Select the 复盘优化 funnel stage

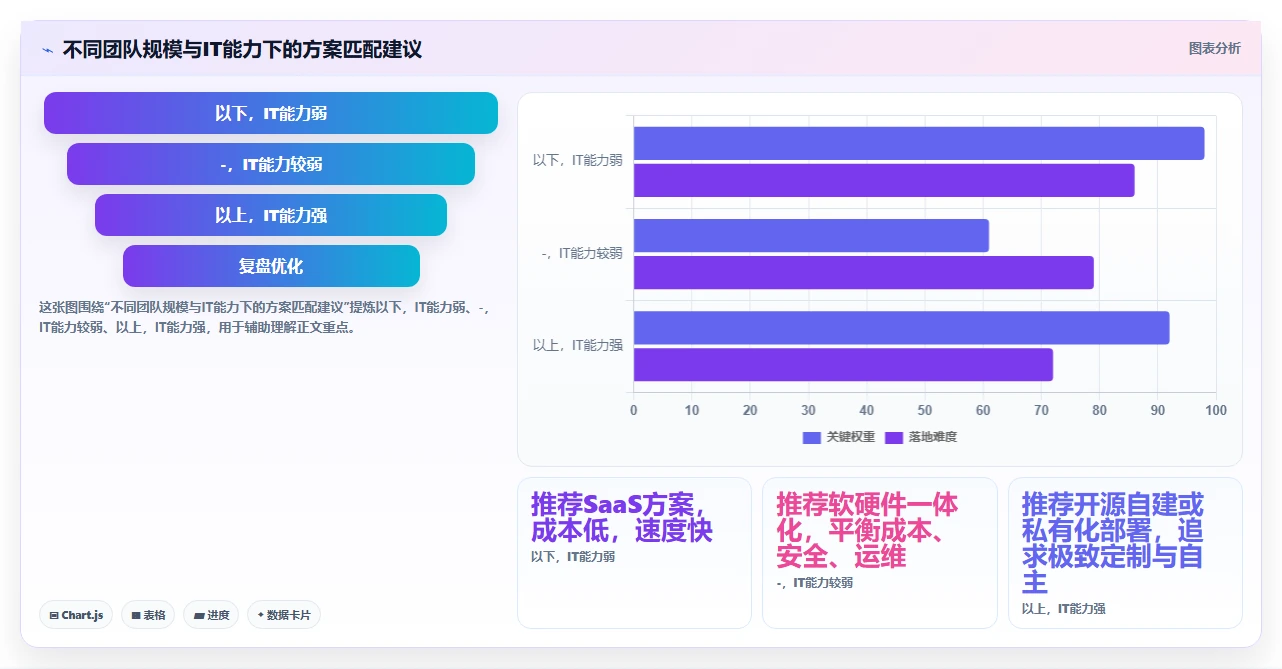click(x=271, y=266)
